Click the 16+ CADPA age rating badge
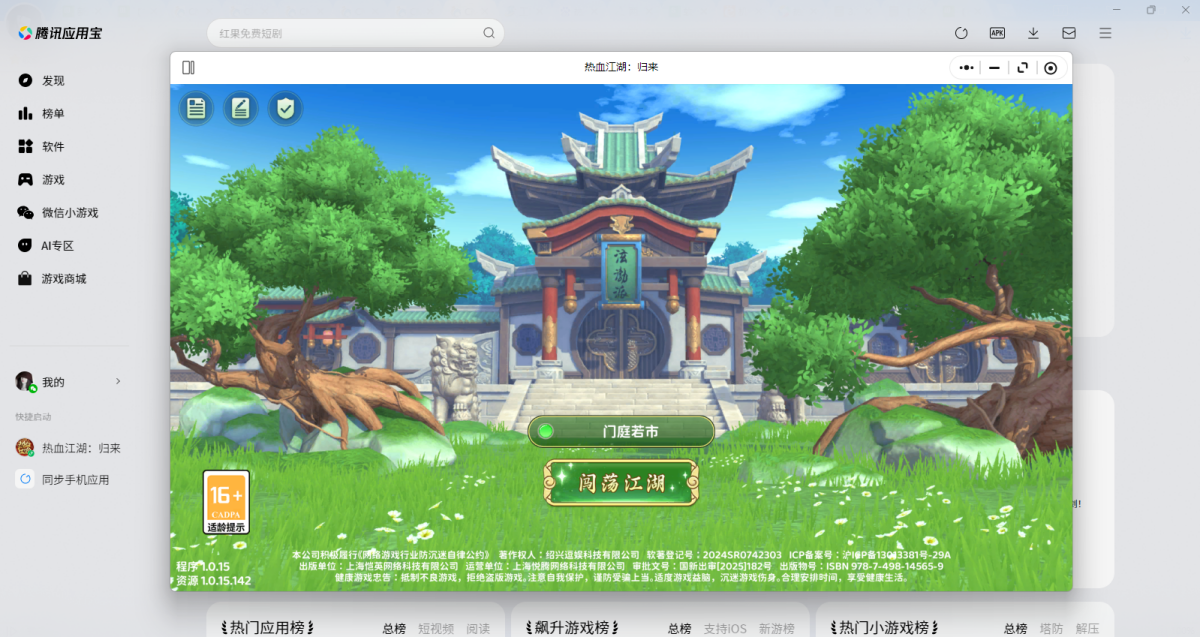 pos(226,502)
